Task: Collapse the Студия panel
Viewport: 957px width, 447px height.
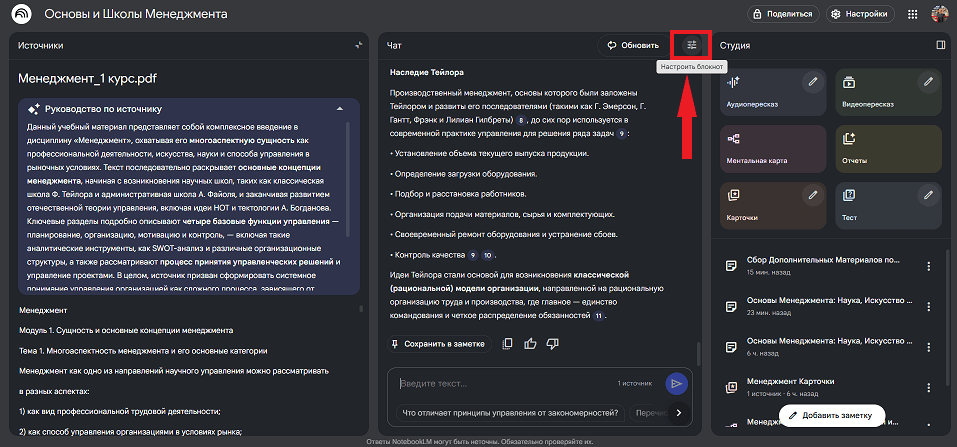Action: tap(940, 45)
